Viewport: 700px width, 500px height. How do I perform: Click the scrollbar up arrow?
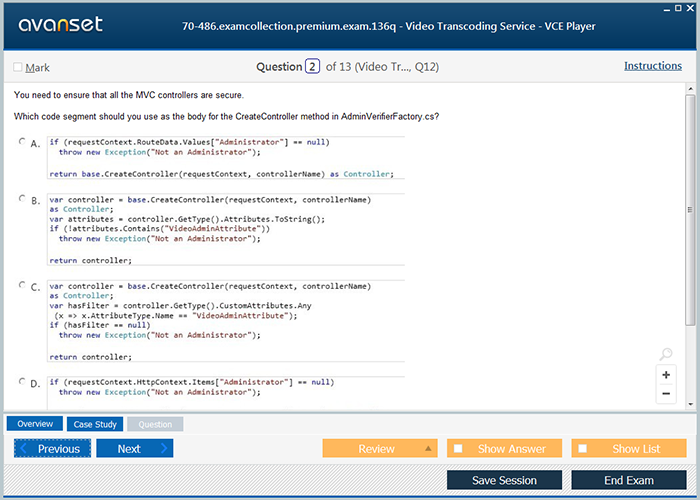tap(691, 89)
